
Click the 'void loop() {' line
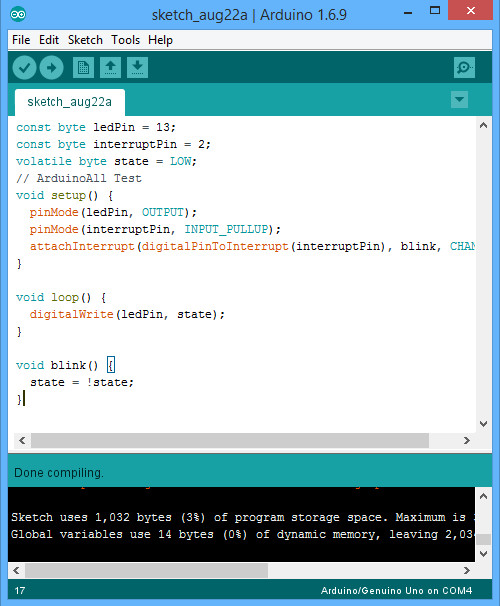(61, 297)
